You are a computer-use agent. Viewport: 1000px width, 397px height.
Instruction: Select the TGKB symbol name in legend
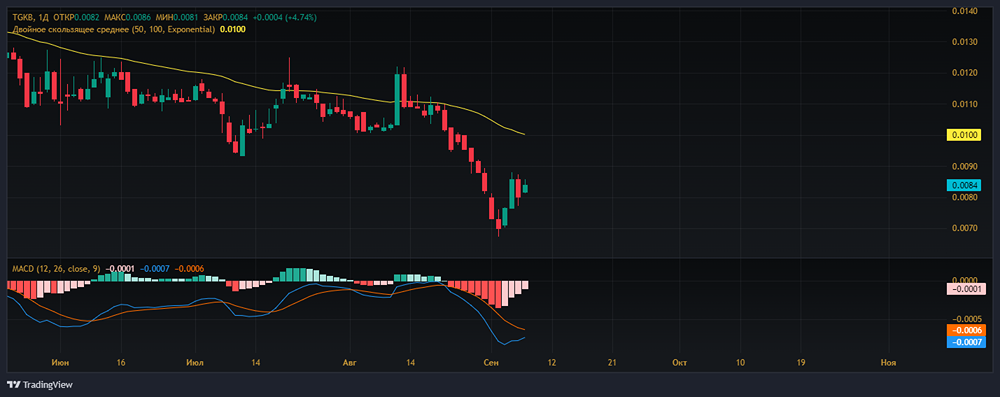click(x=24, y=17)
